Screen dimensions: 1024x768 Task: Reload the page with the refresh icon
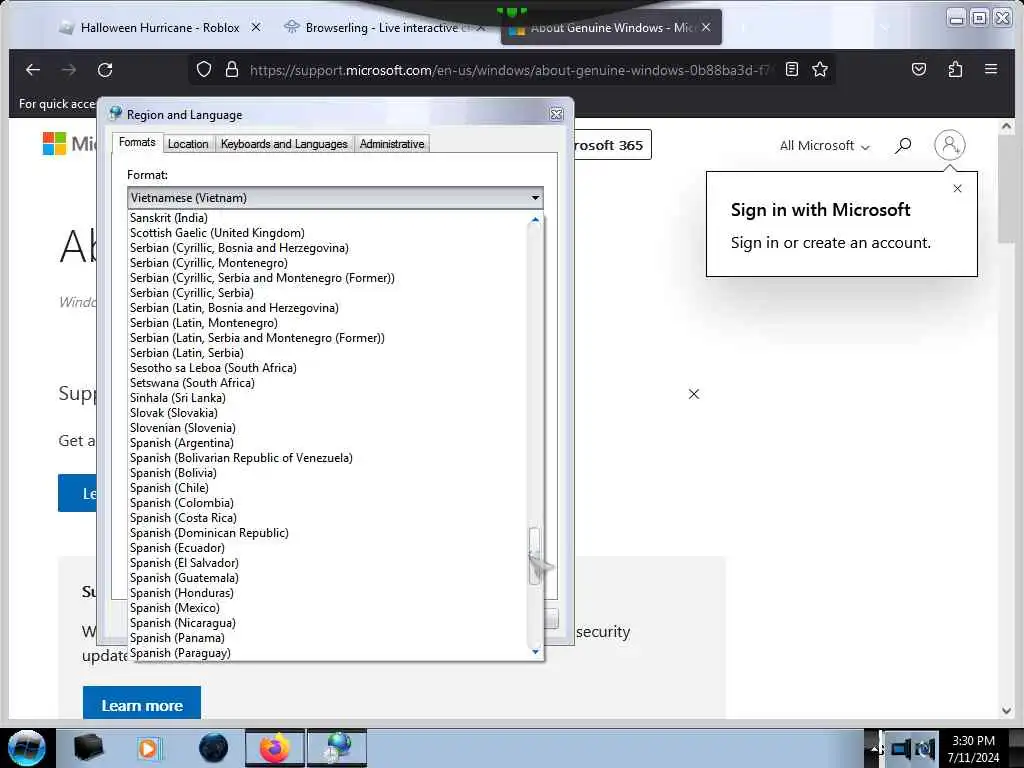[105, 69]
